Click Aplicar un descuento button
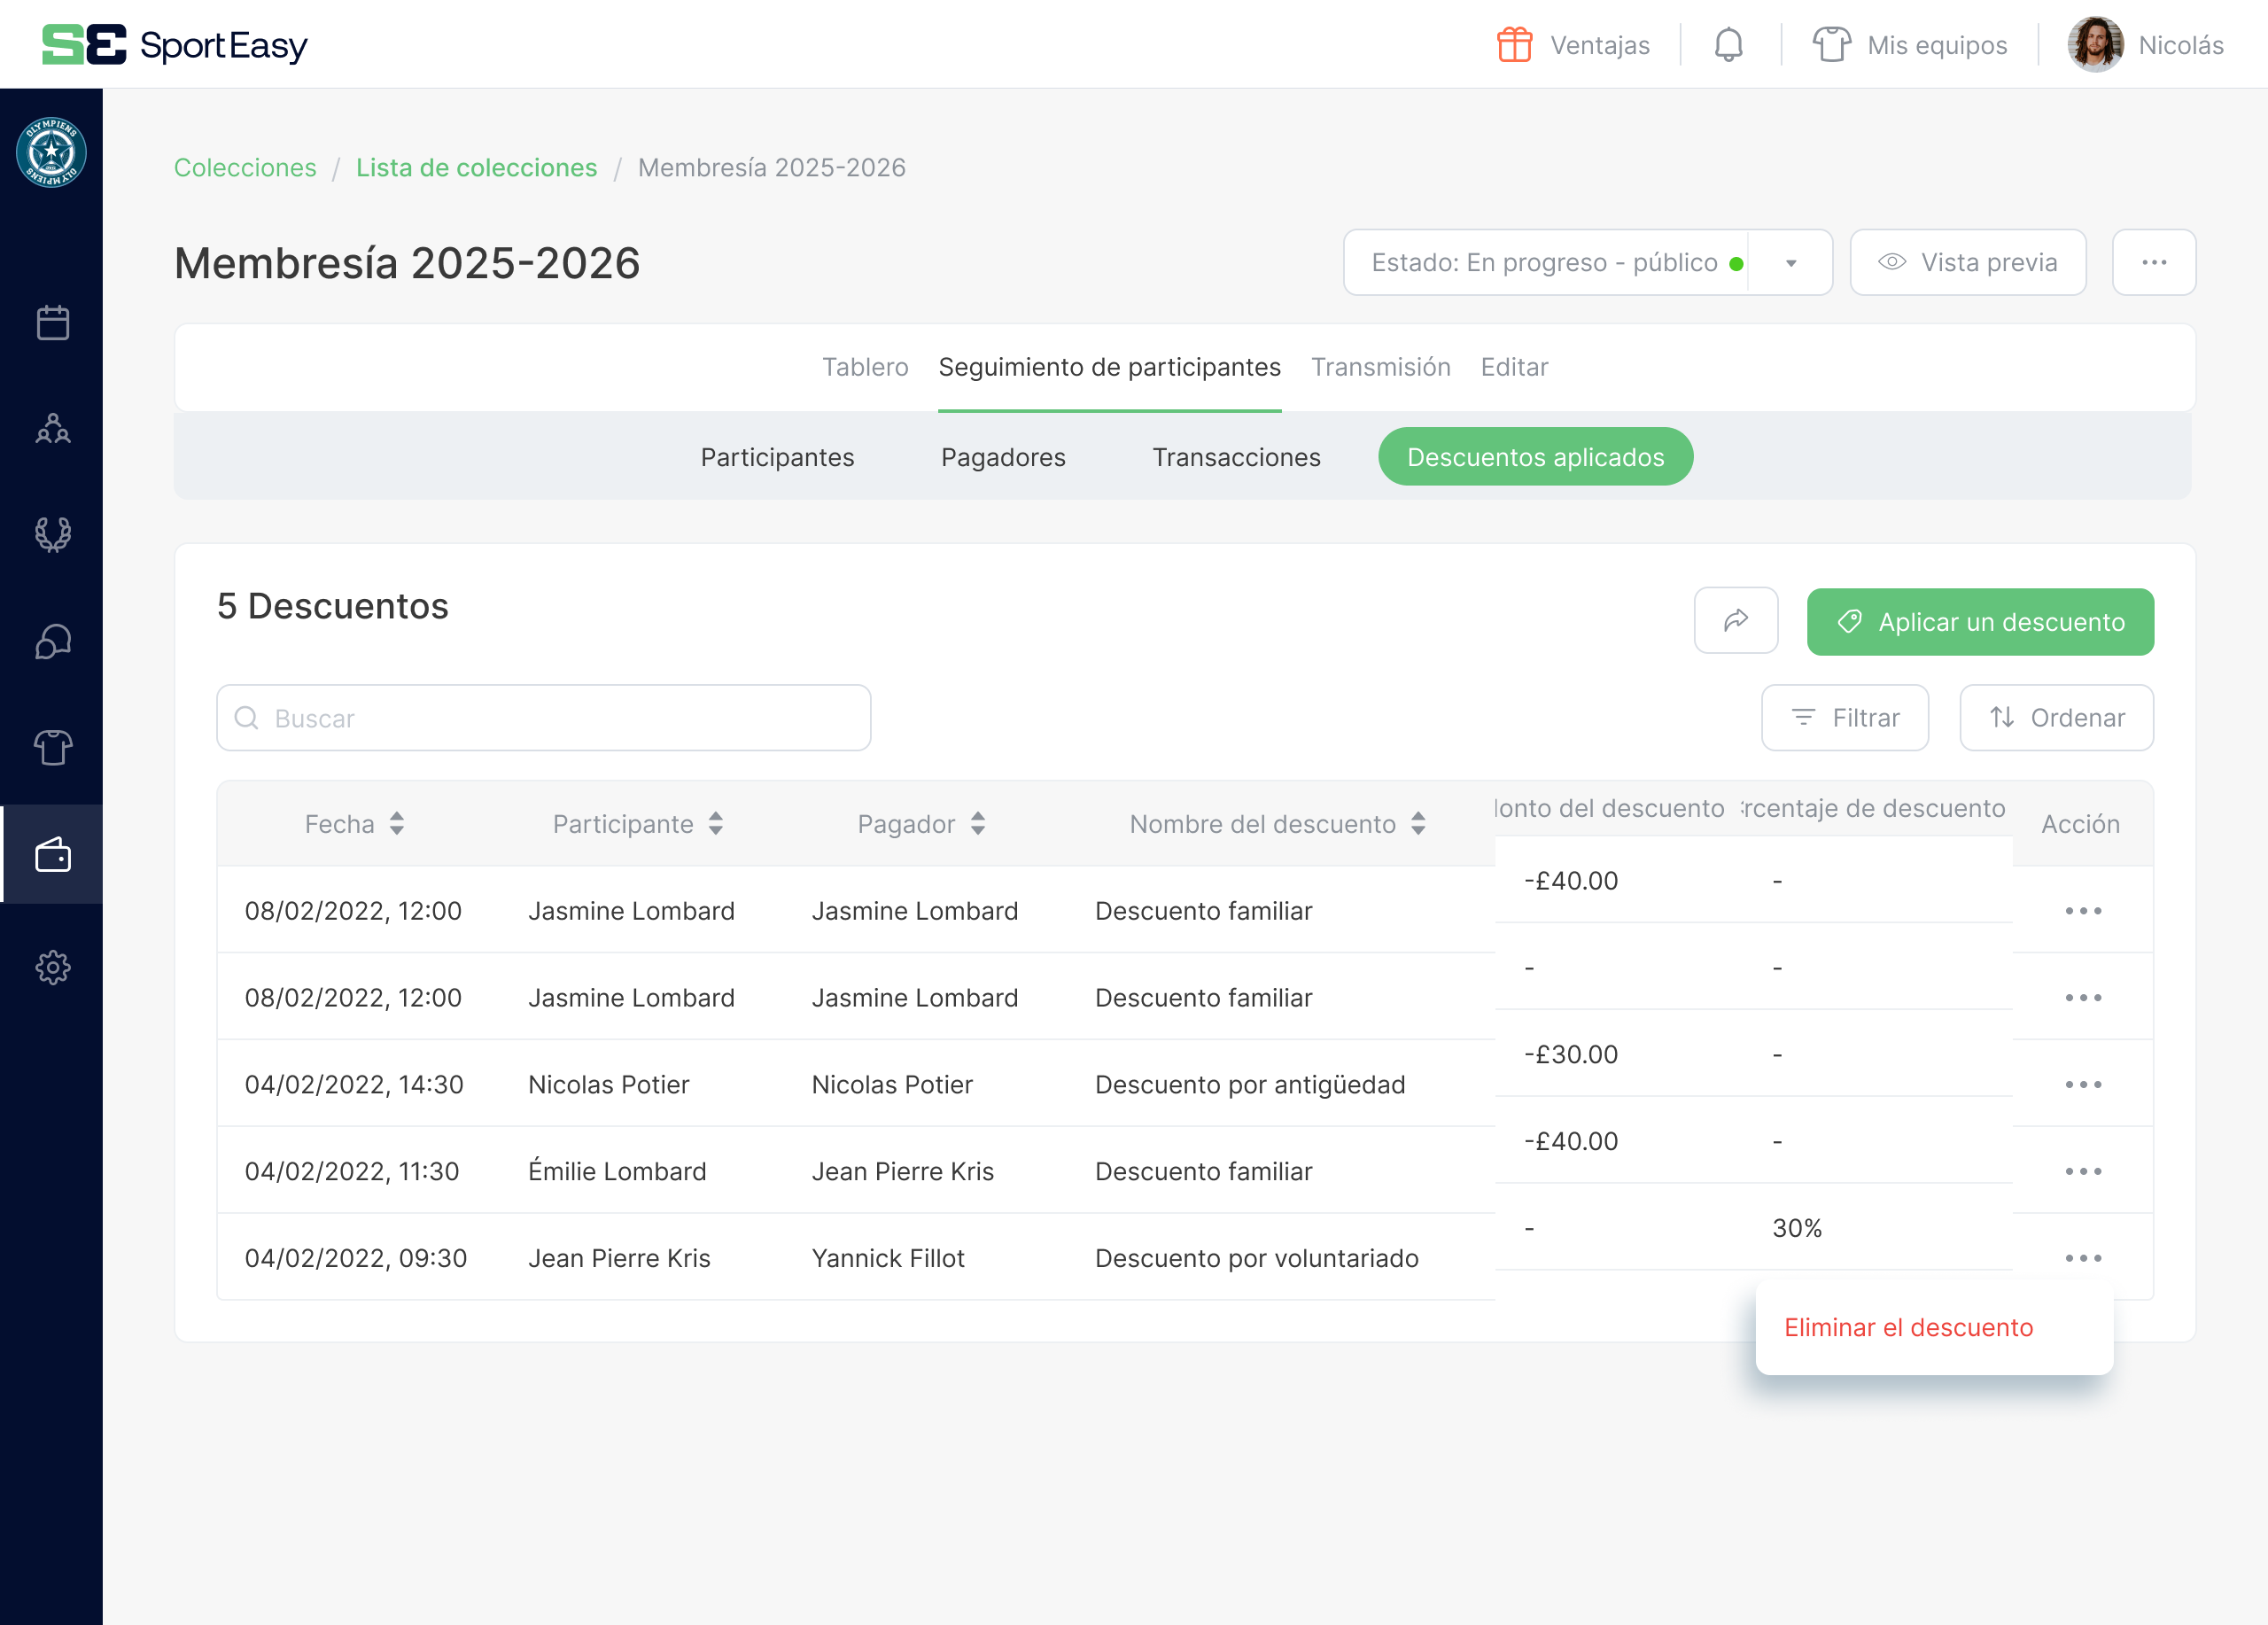 1979,622
